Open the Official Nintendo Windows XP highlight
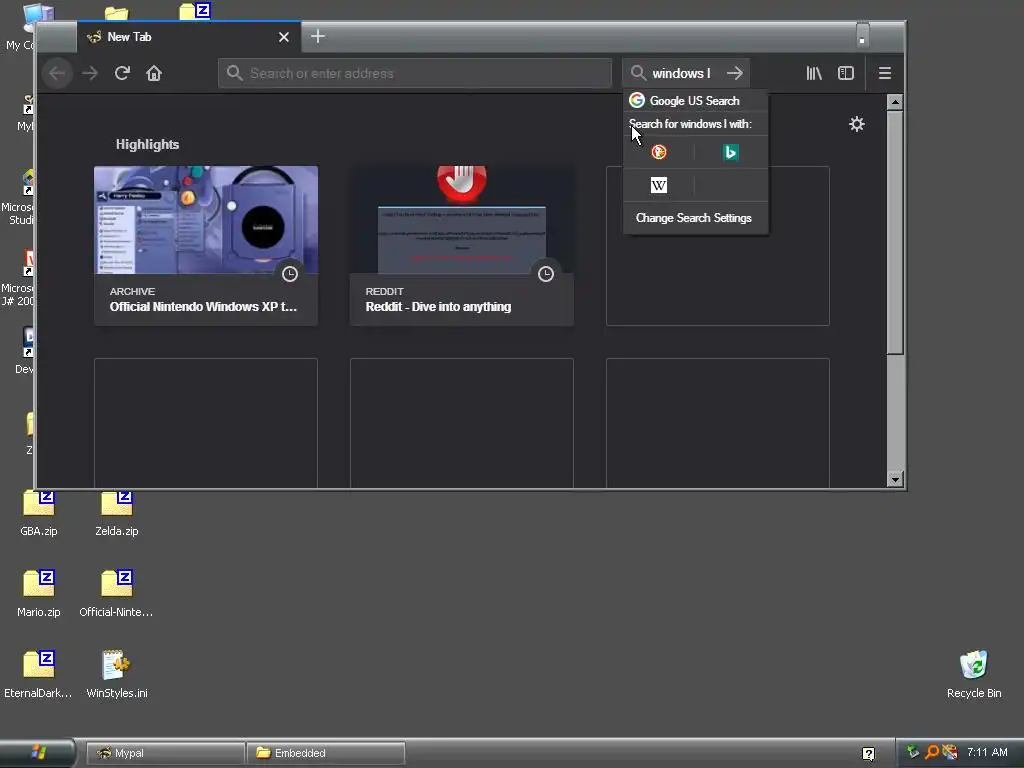Screen dimensions: 1024x768 pyautogui.click(x=206, y=246)
